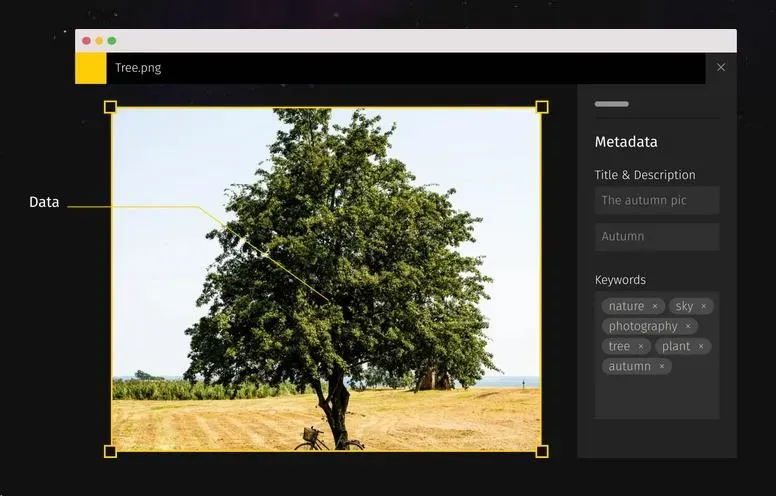The height and width of the screenshot is (496, 776).
Task: Select the Tree.png file name
Action: 138,68
